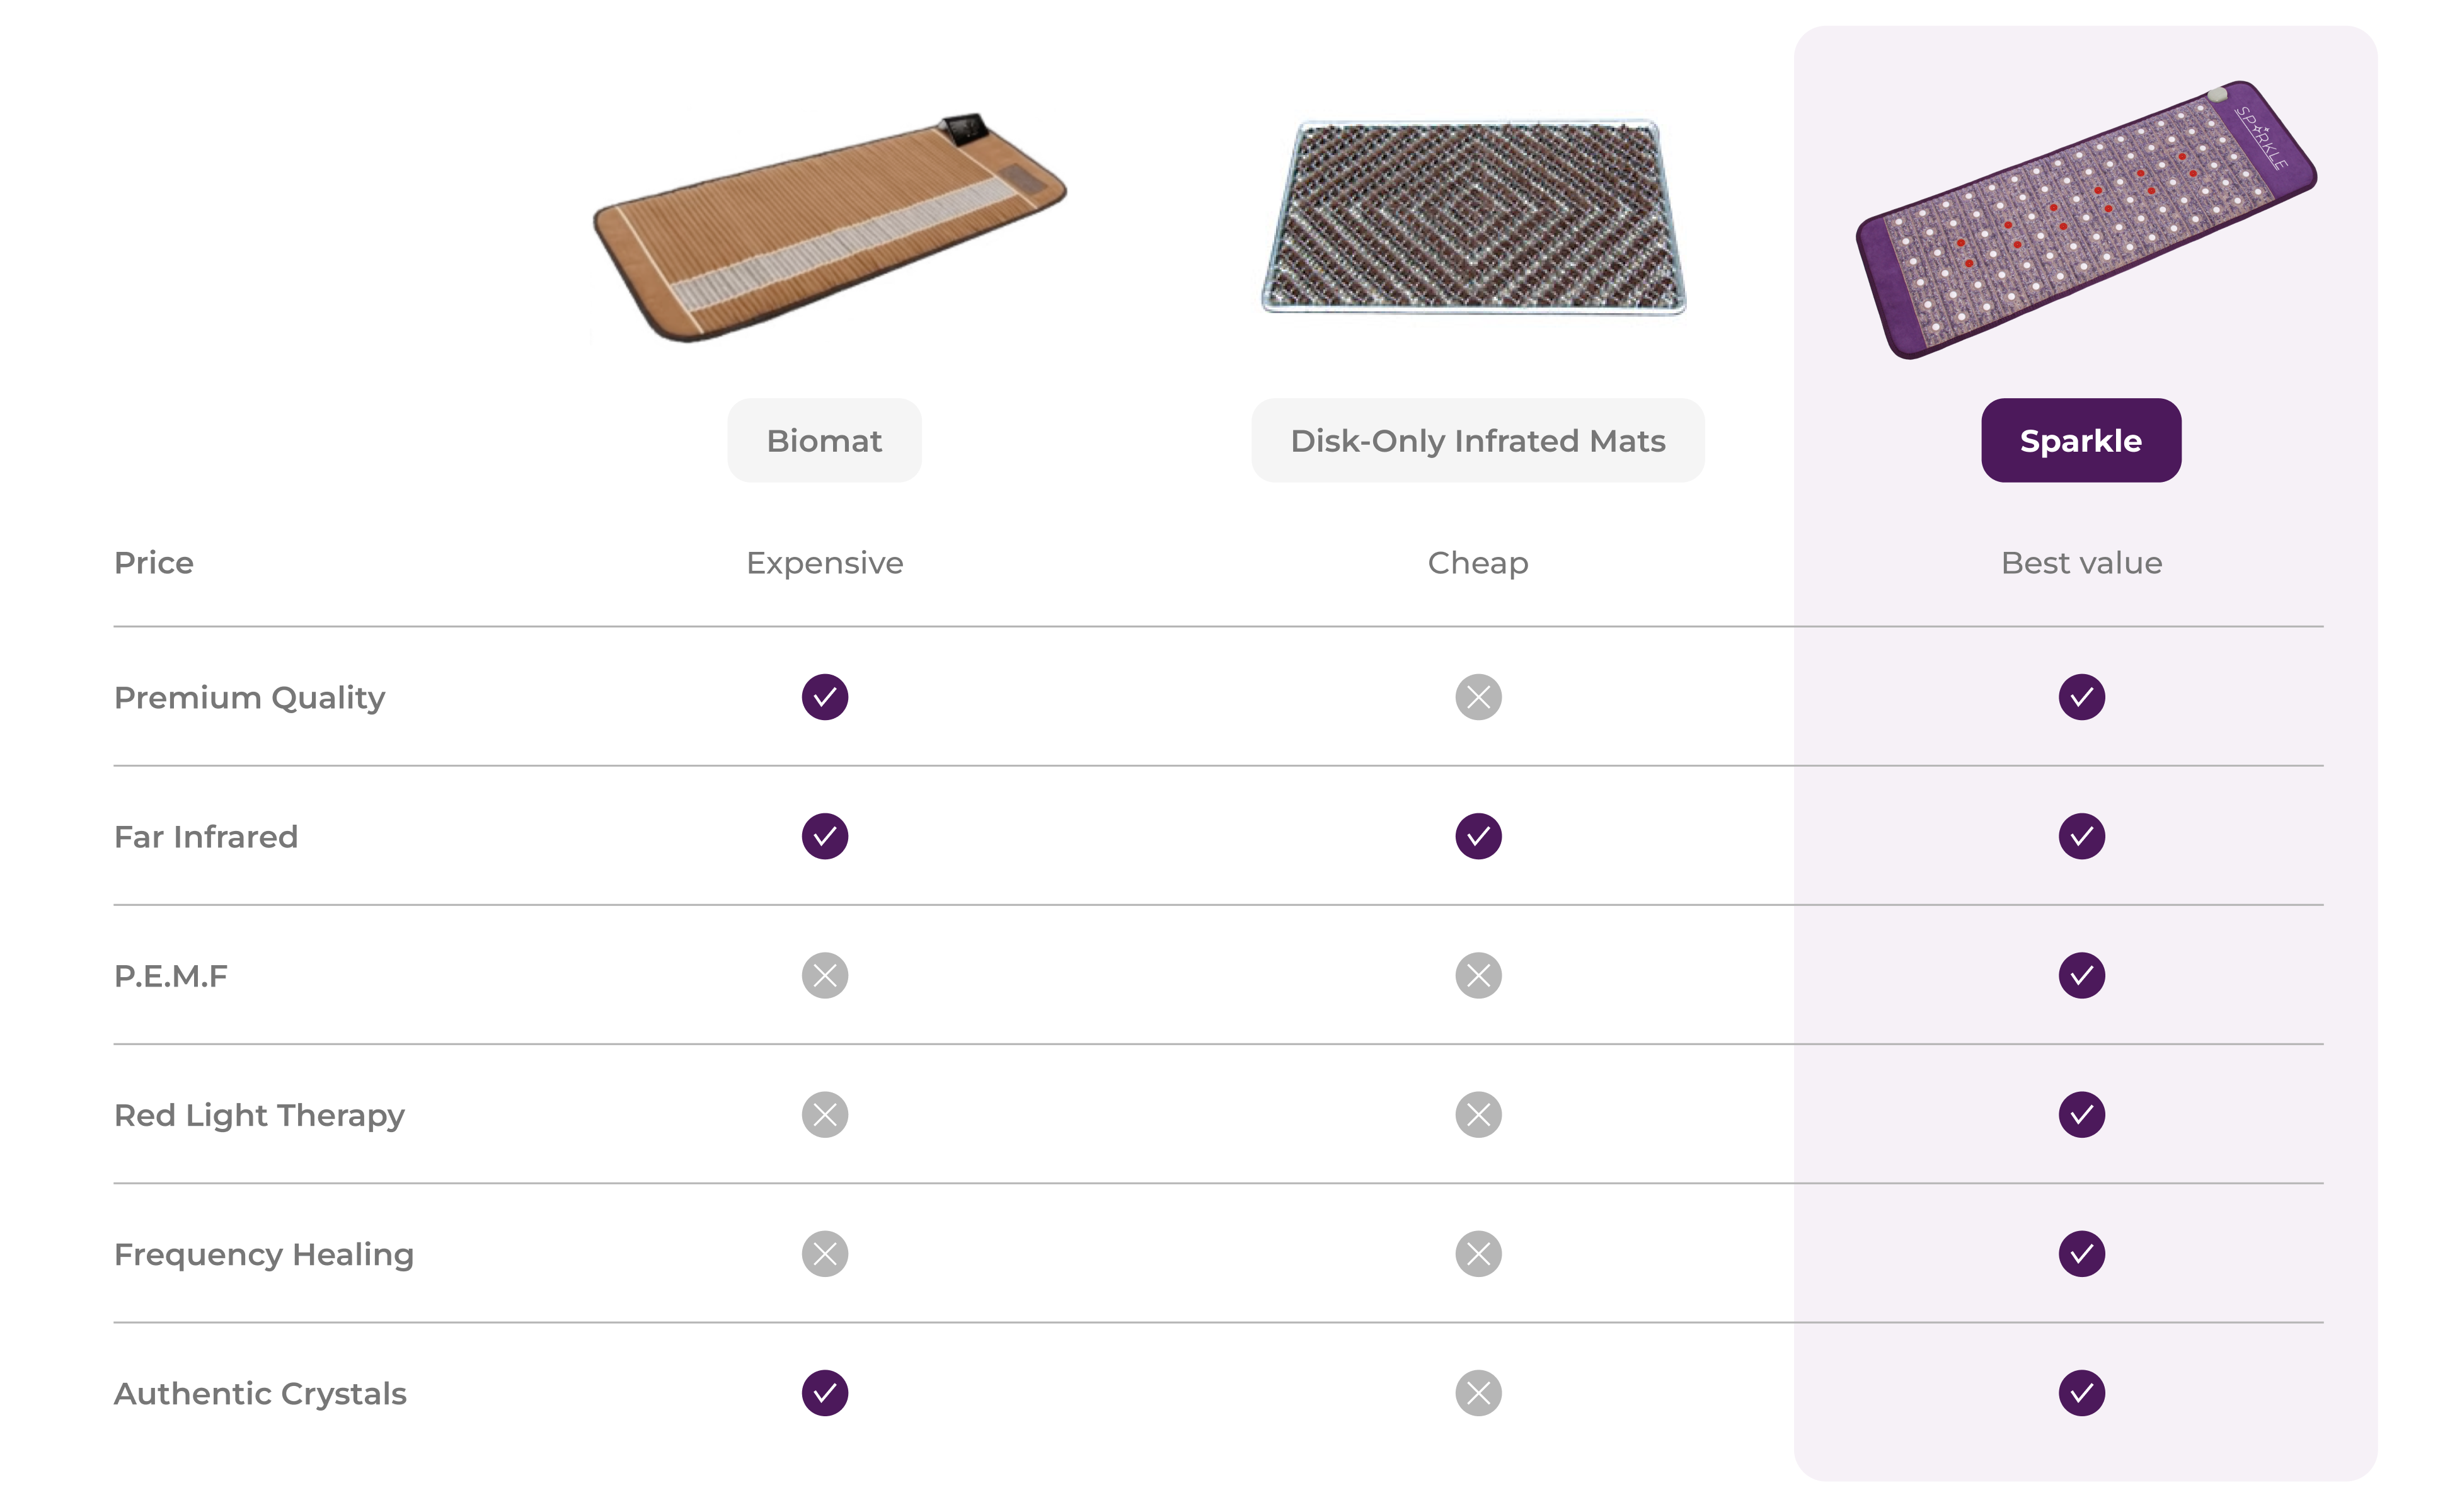The width and height of the screenshot is (2445, 1512).
Task: Click Disk-Only mats' Frequency Healing cross icon
Action: pos(1478,1253)
